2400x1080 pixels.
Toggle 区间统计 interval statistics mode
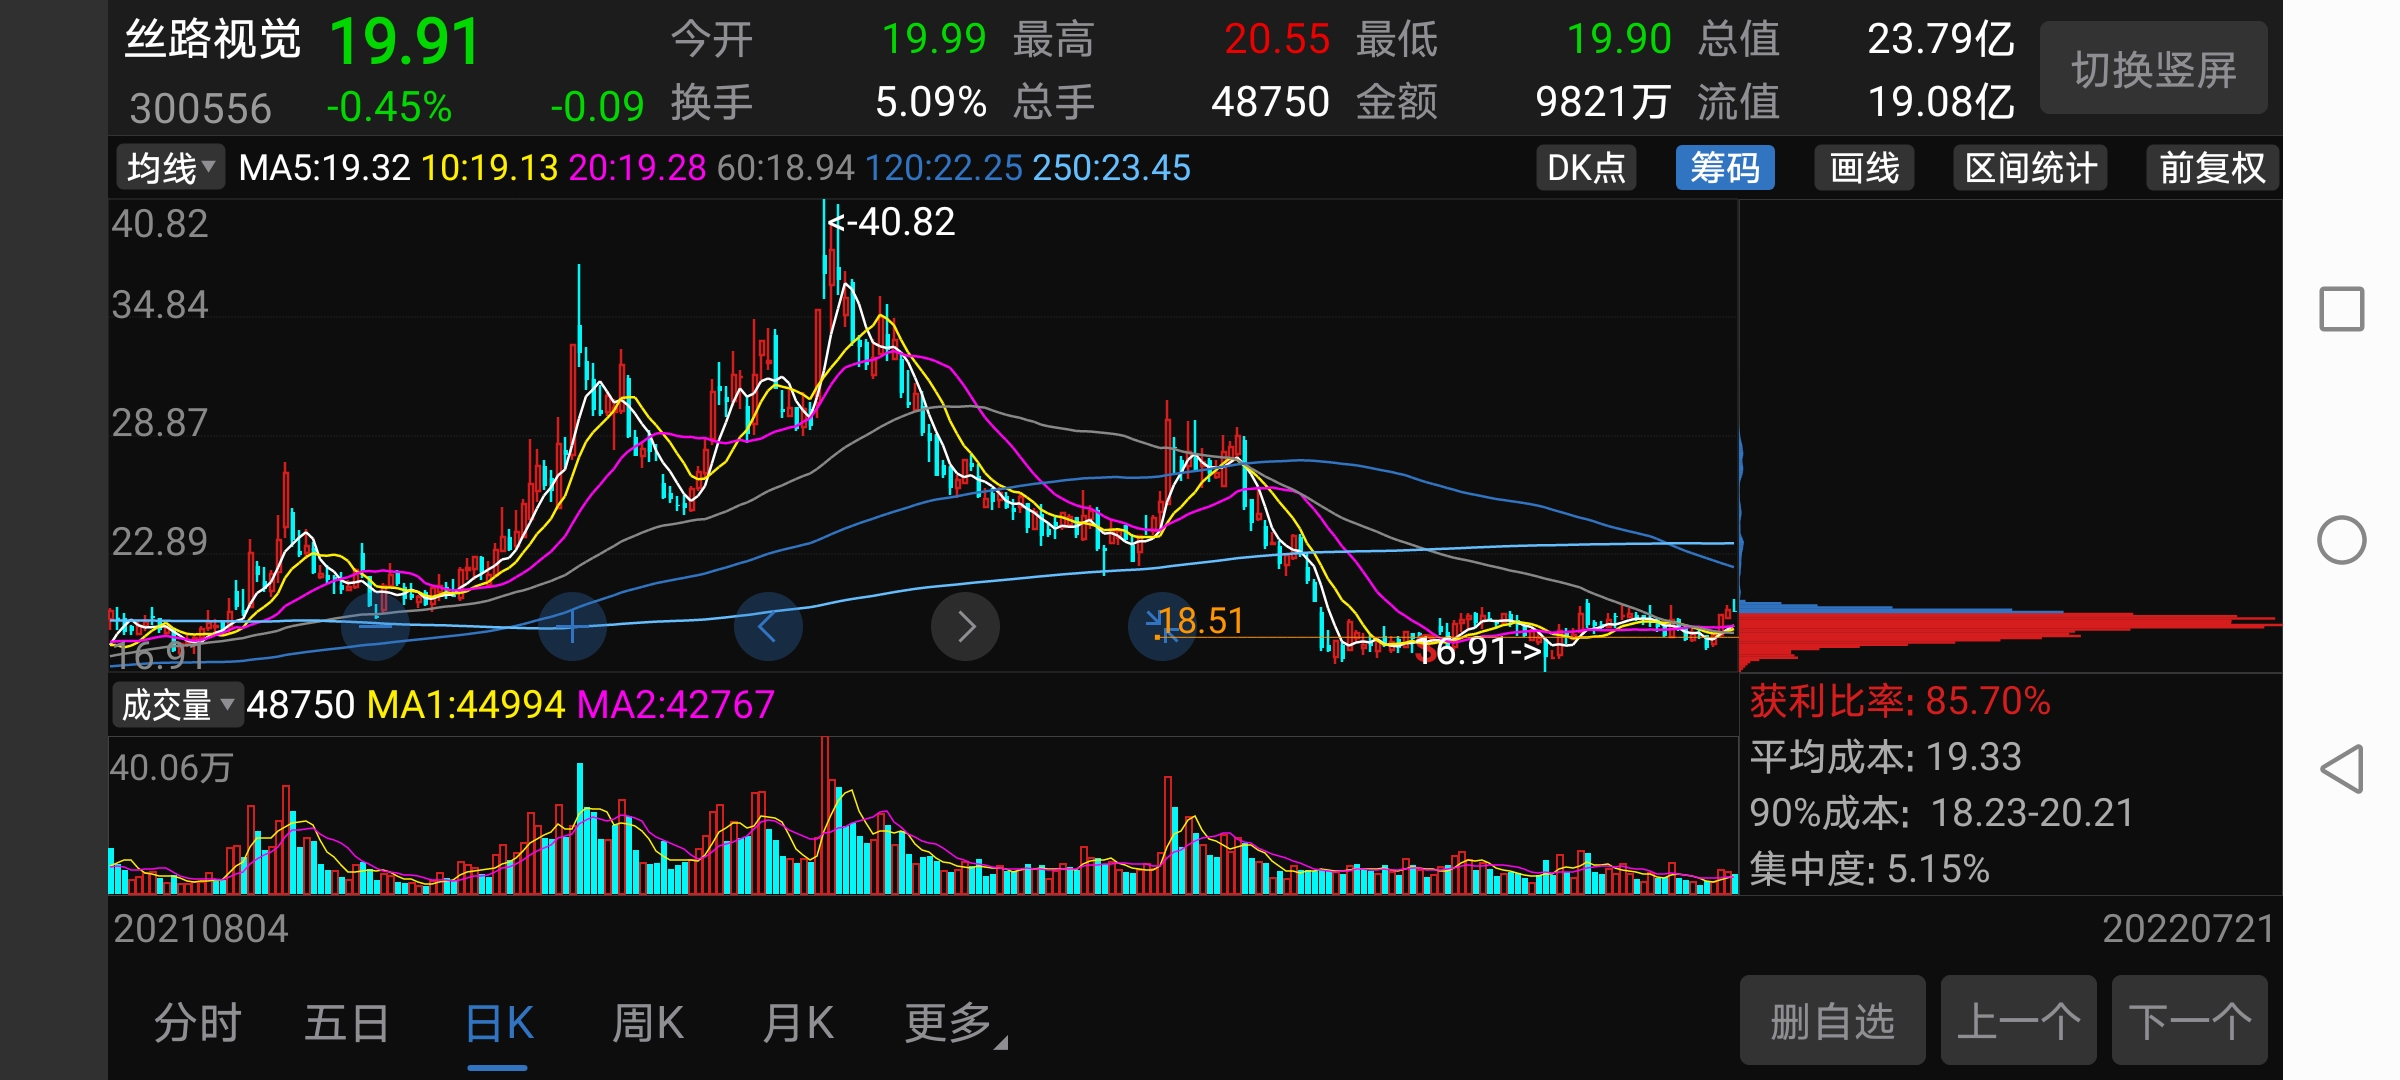click(x=2030, y=168)
